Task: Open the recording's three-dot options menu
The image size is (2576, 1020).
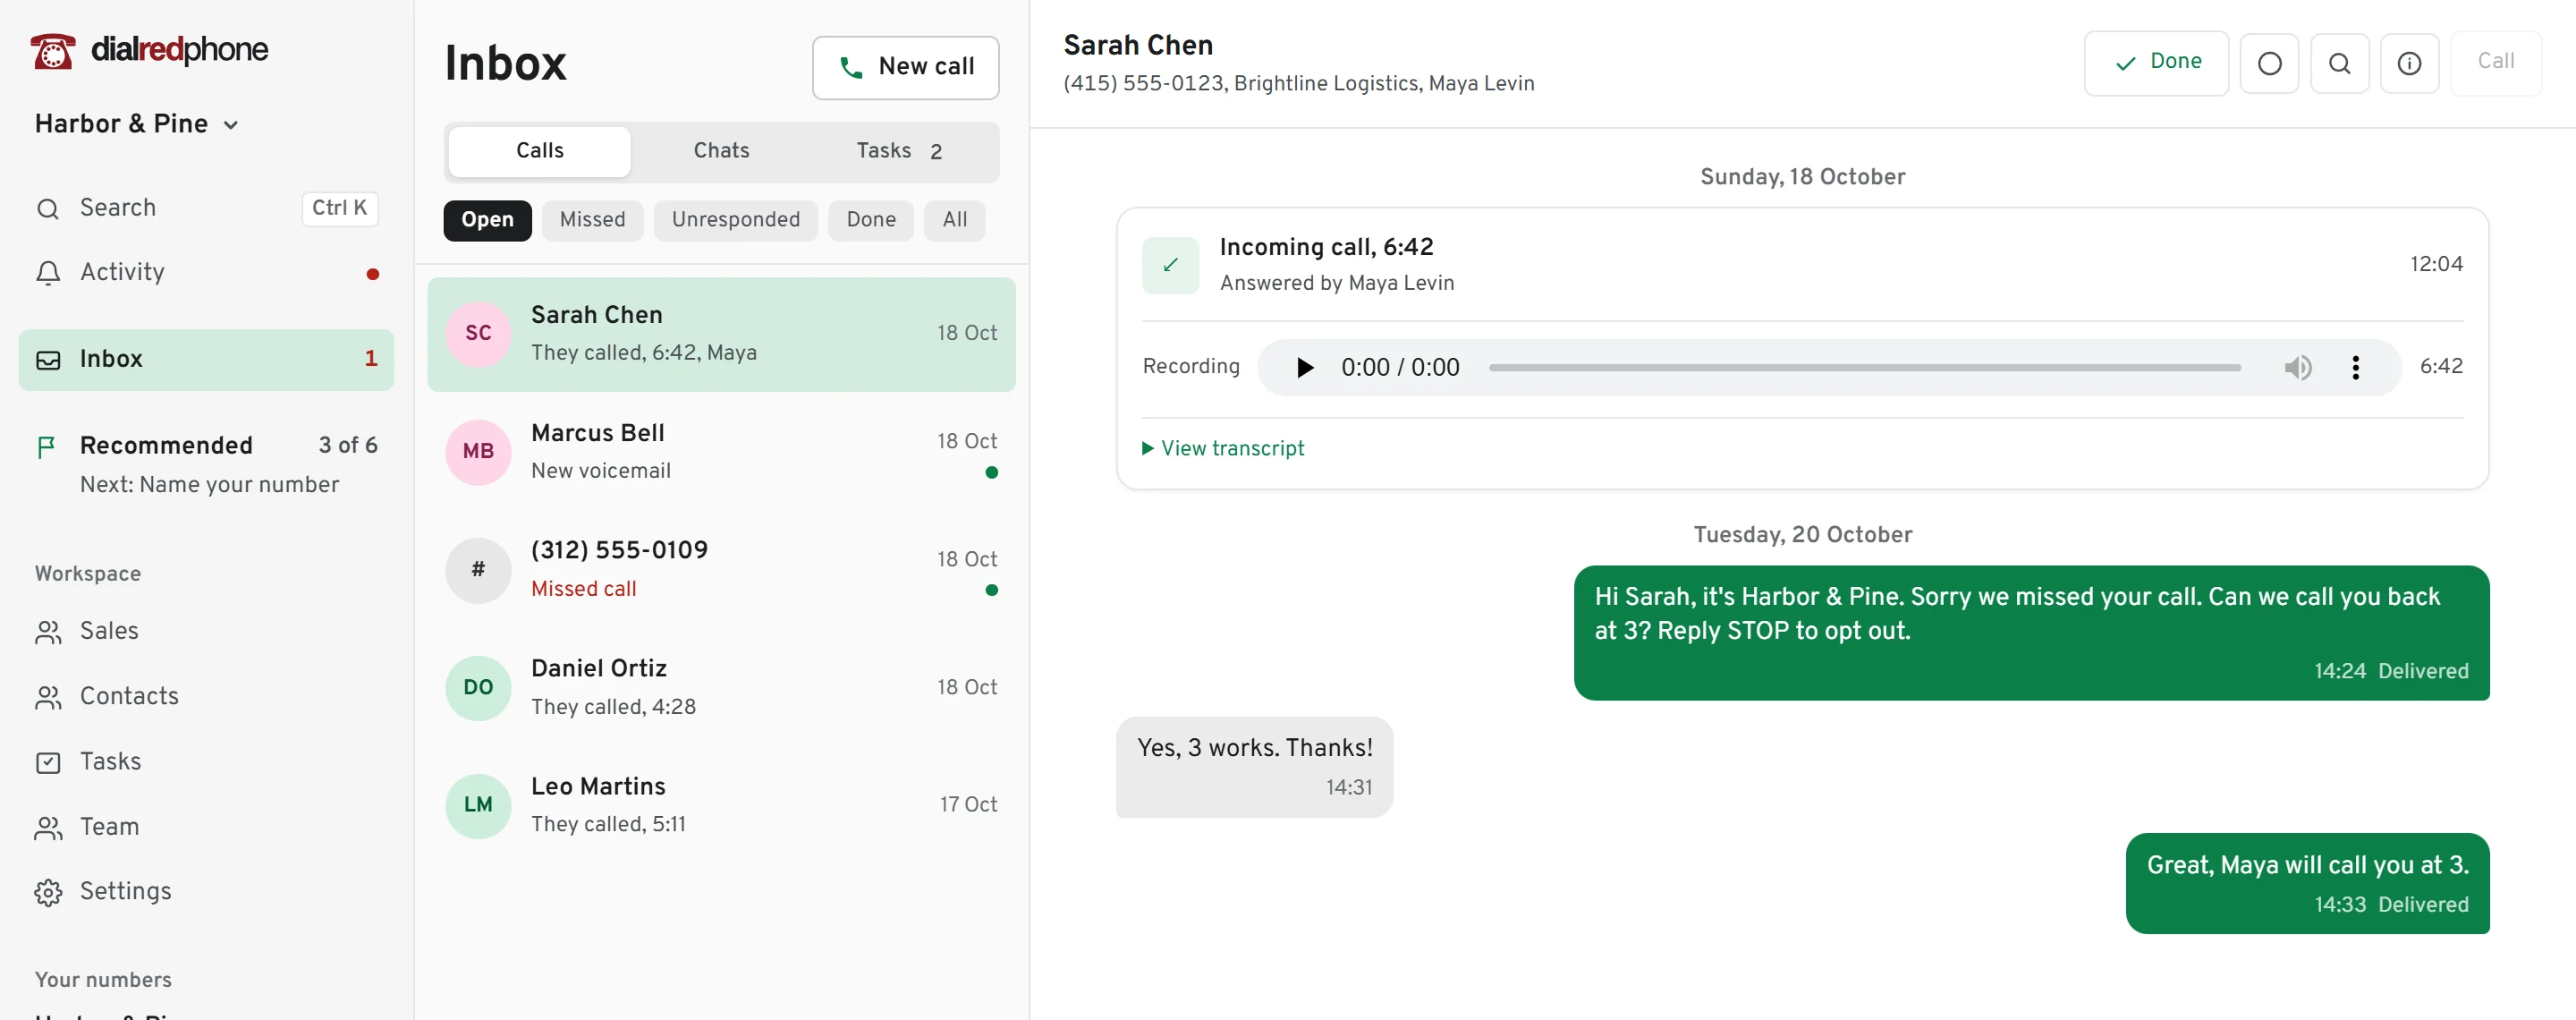Action: click(2355, 368)
